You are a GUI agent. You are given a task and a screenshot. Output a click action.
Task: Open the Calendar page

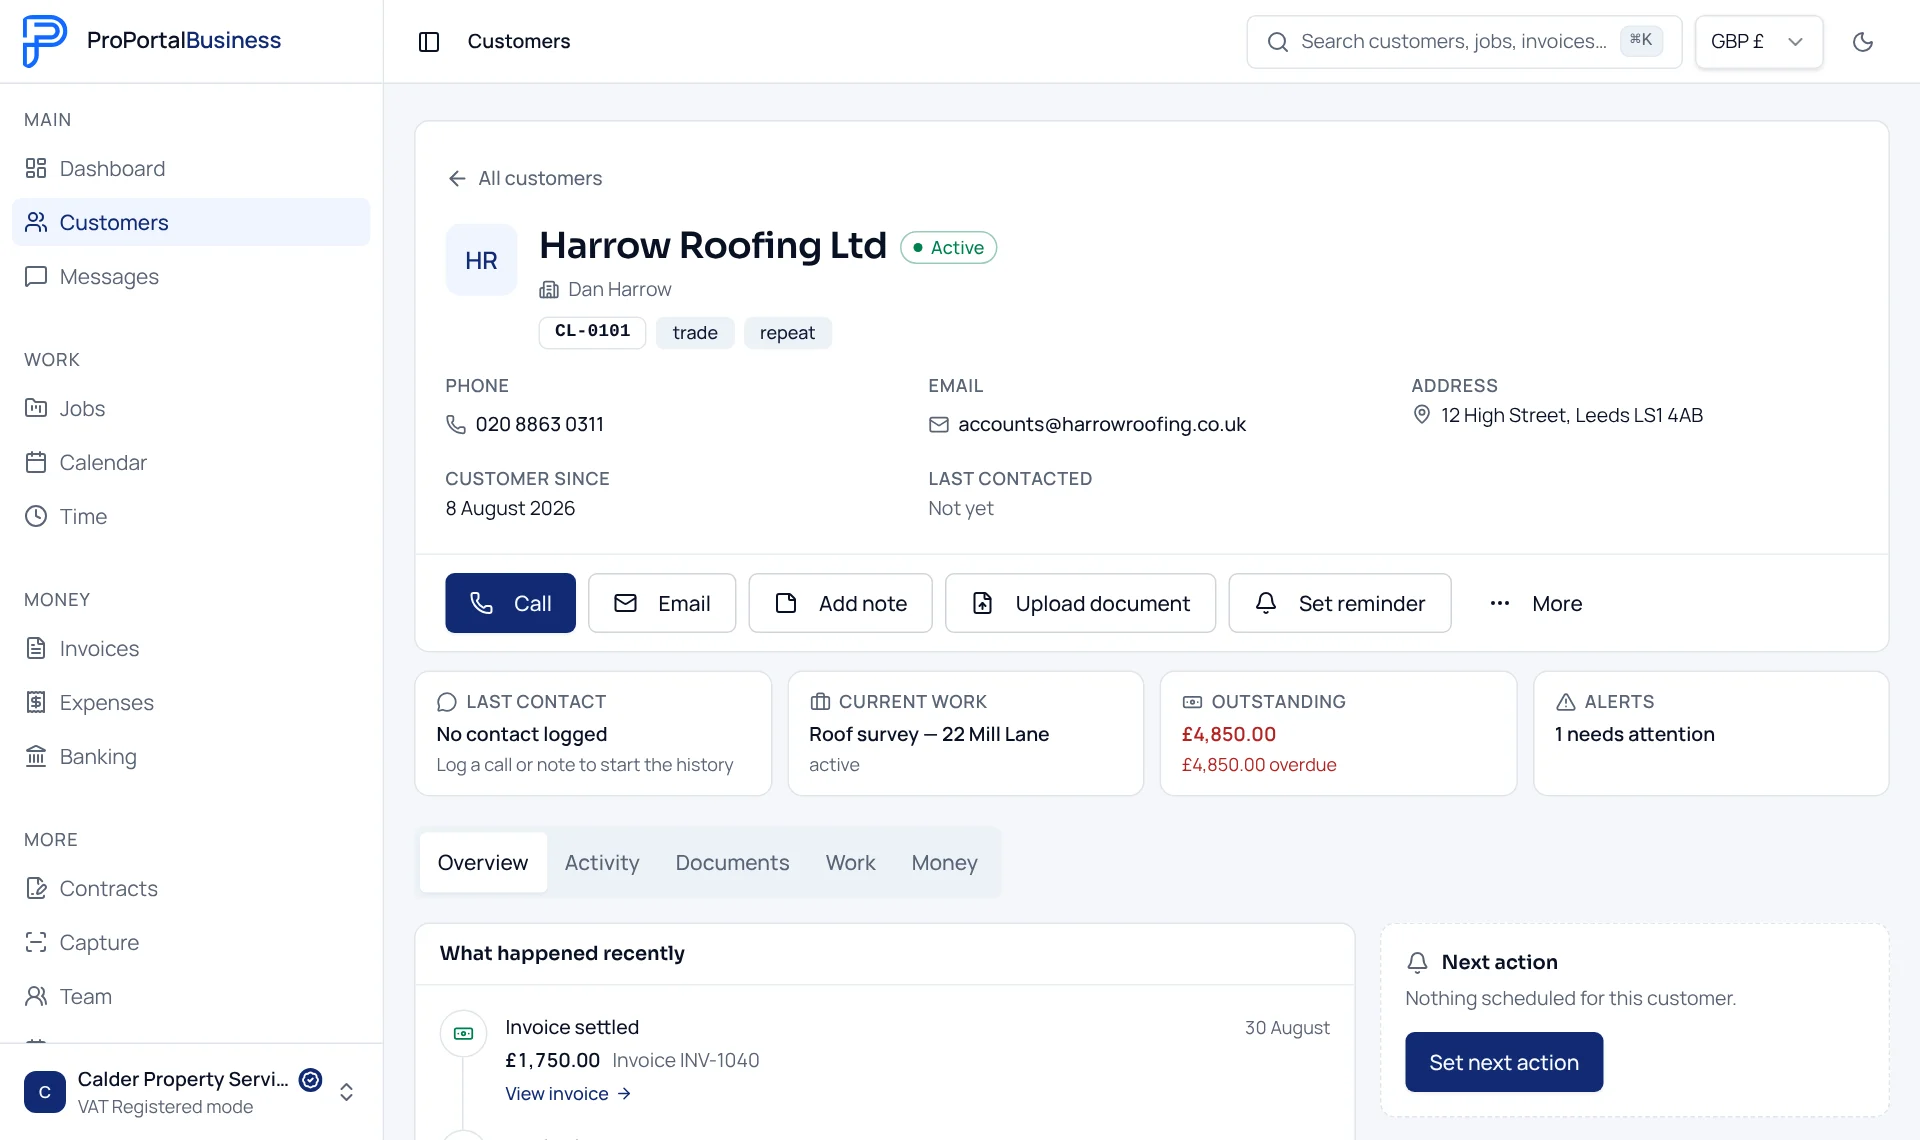pyautogui.click(x=191, y=462)
